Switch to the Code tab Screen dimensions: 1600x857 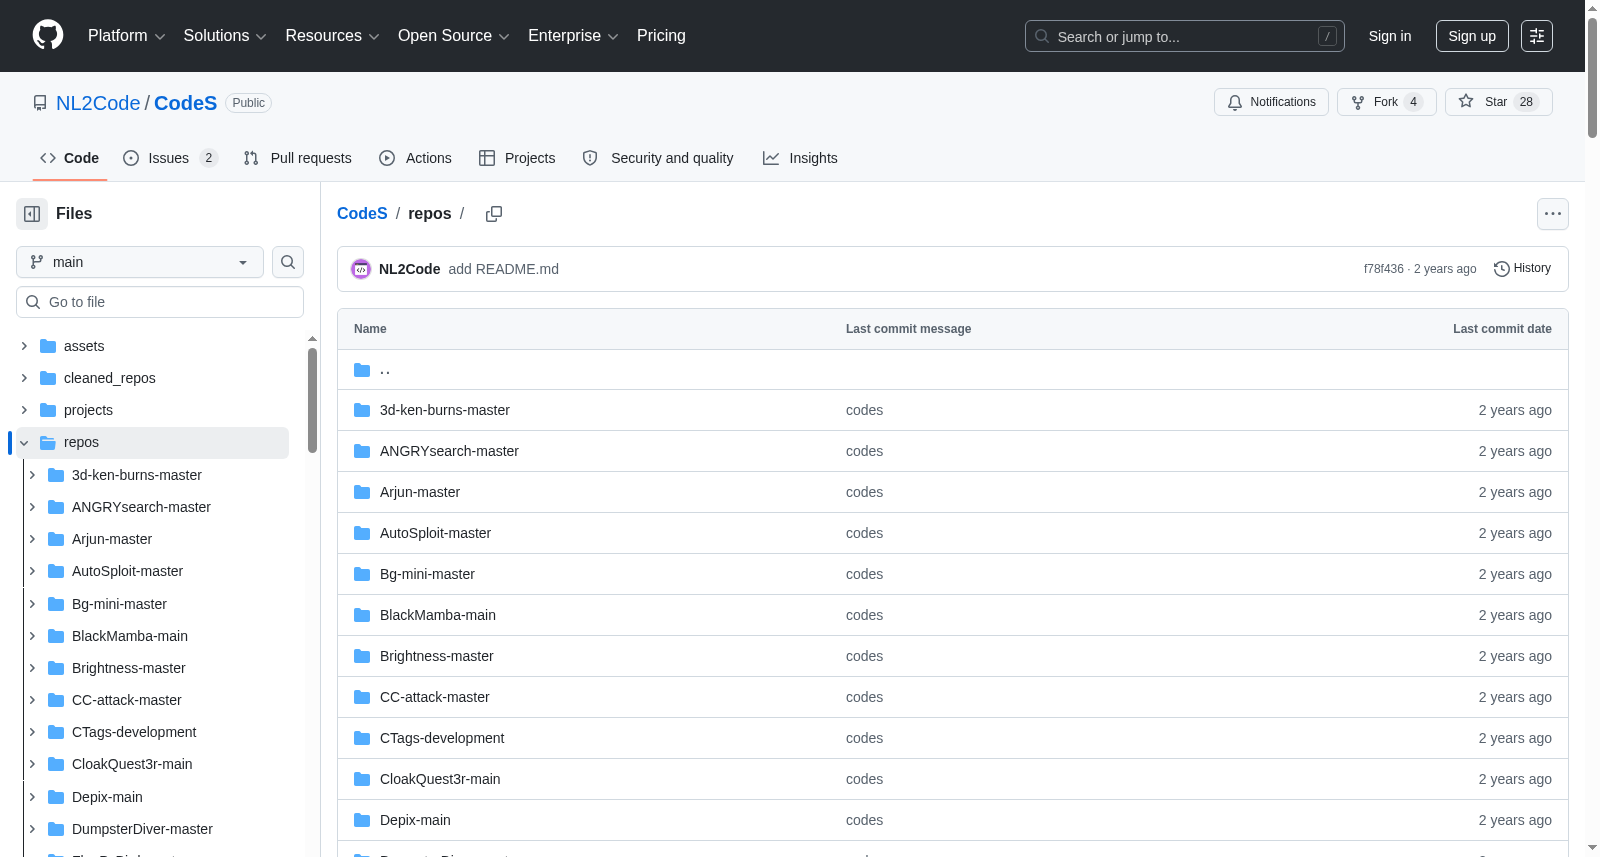tap(70, 158)
